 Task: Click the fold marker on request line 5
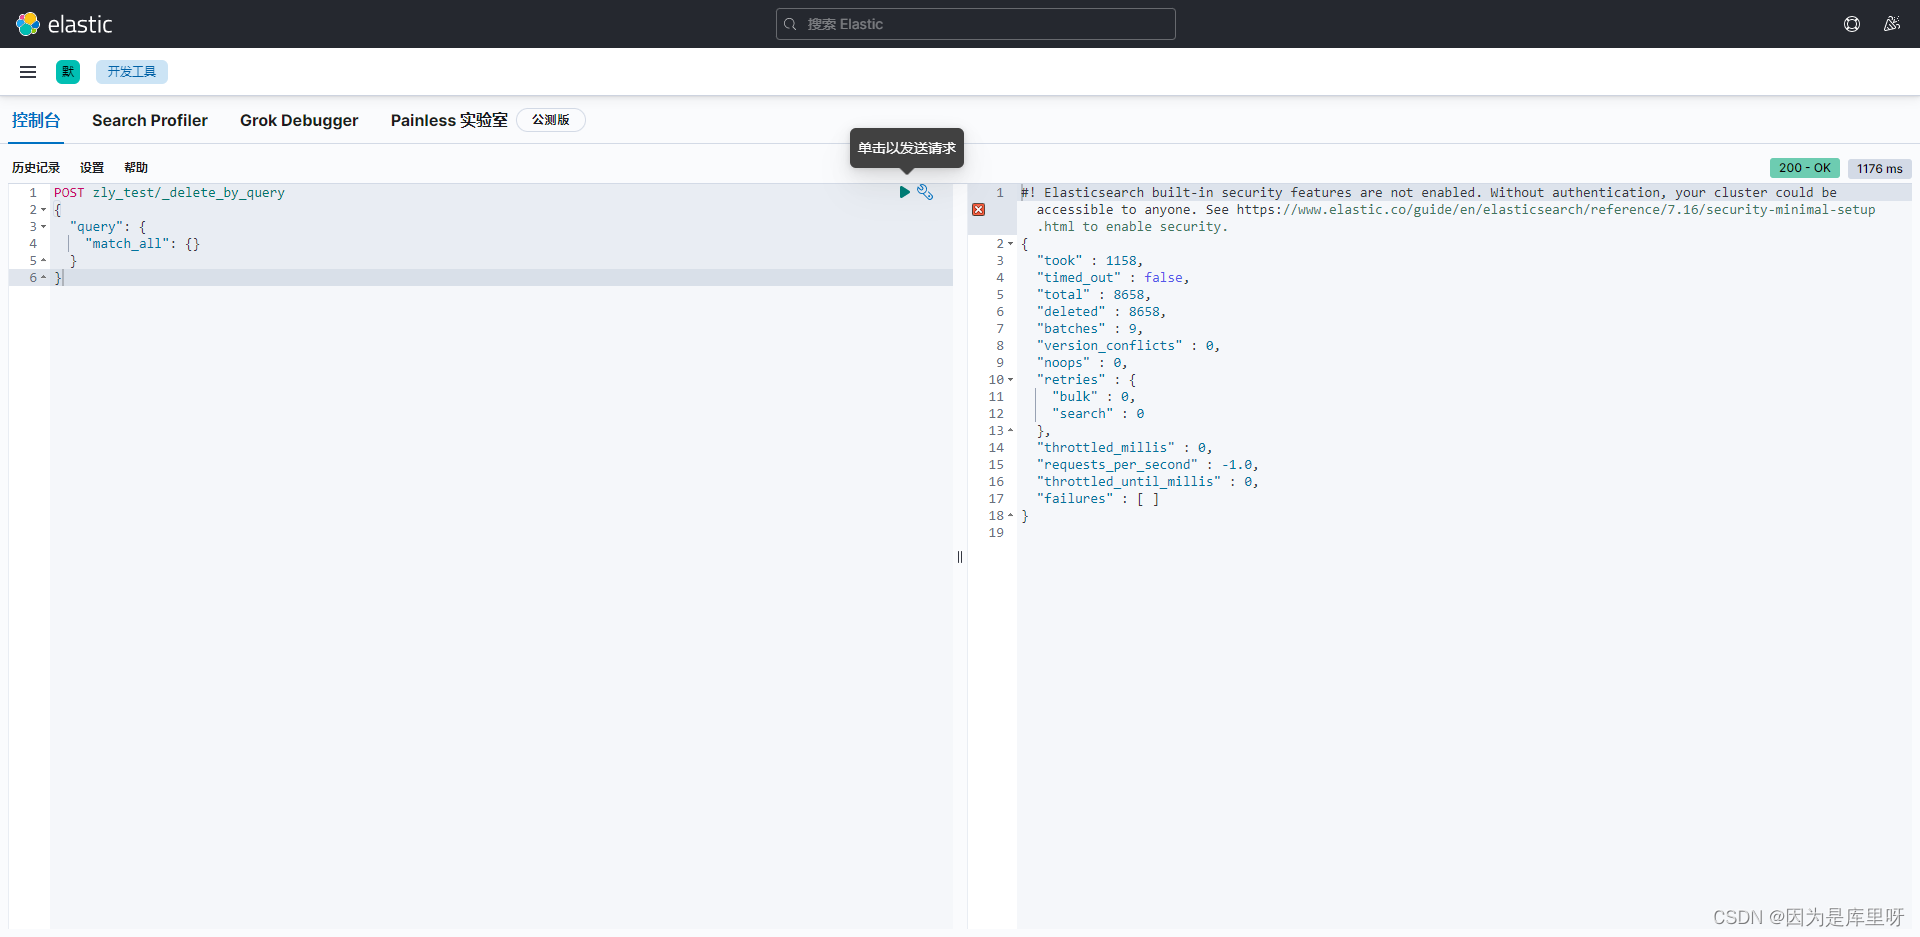[x=43, y=261]
